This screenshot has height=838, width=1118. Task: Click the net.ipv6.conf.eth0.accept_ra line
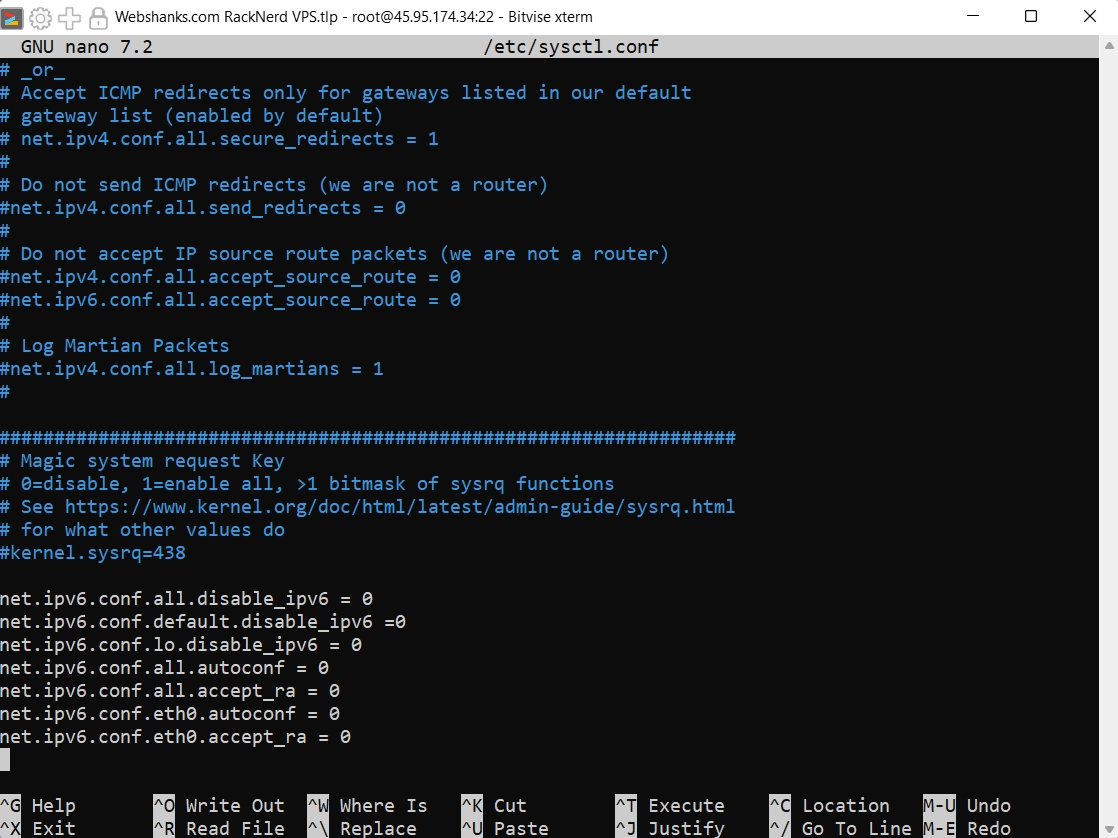175,737
